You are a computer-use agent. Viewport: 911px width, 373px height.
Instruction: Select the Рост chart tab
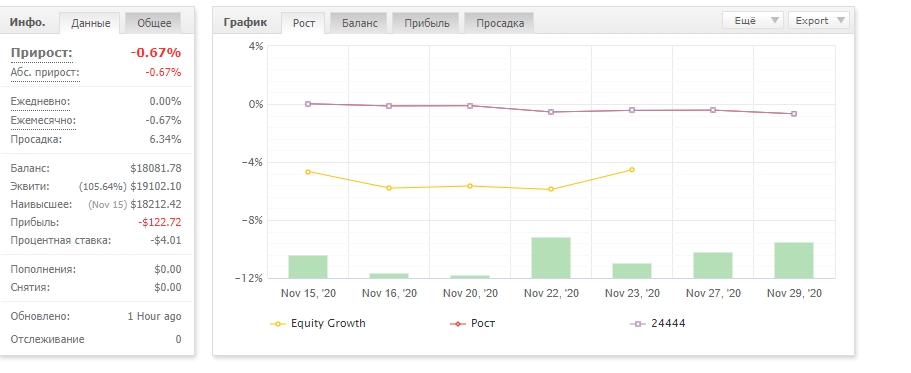point(304,23)
